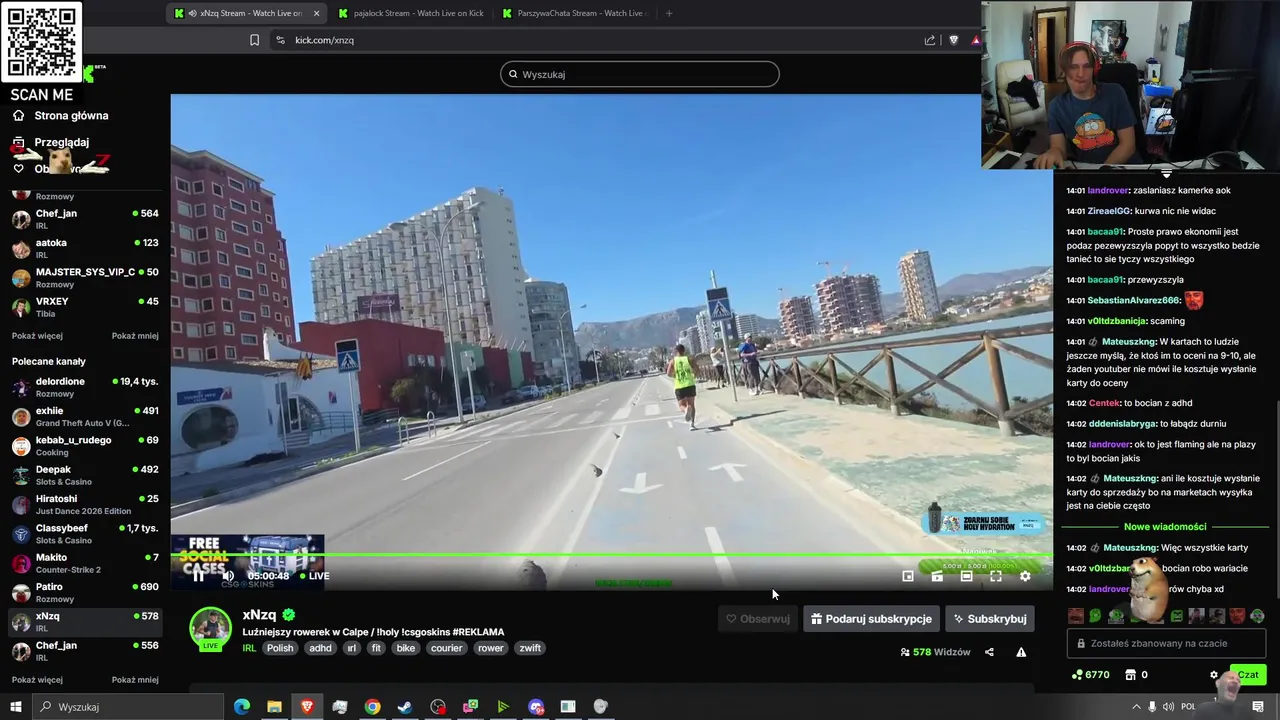Open the video player settings gear
Image resolution: width=1280 pixels, height=720 pixels.
pyautogui.click(x=1025, y=576)
